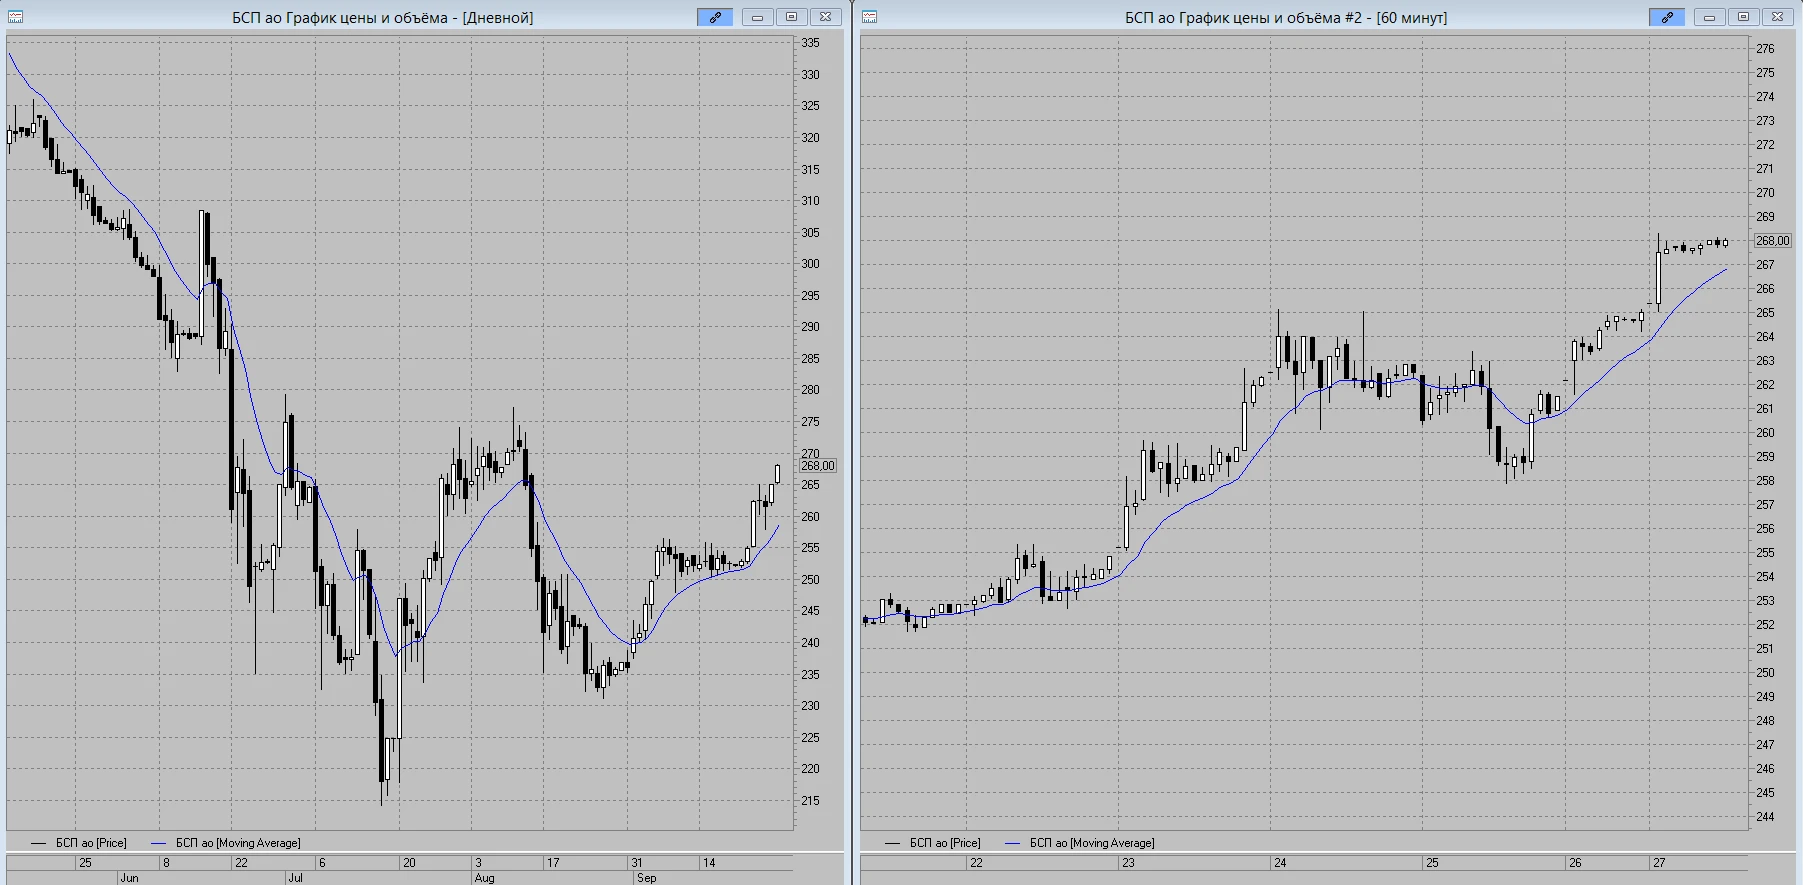Click the date label 24 on the 60-minute time axis
This screenshot has height=885, width=1803.
pos(1280,863)
